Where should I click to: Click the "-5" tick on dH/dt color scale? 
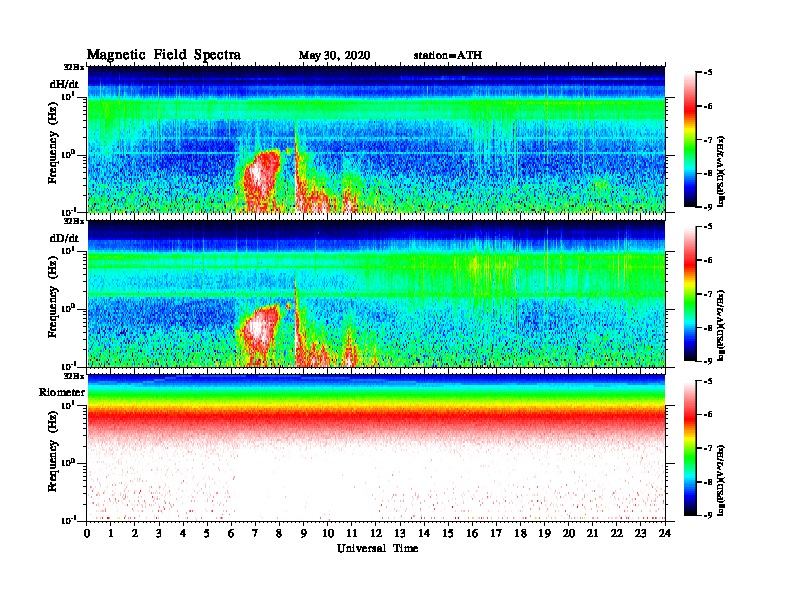[x=708, y=73]
